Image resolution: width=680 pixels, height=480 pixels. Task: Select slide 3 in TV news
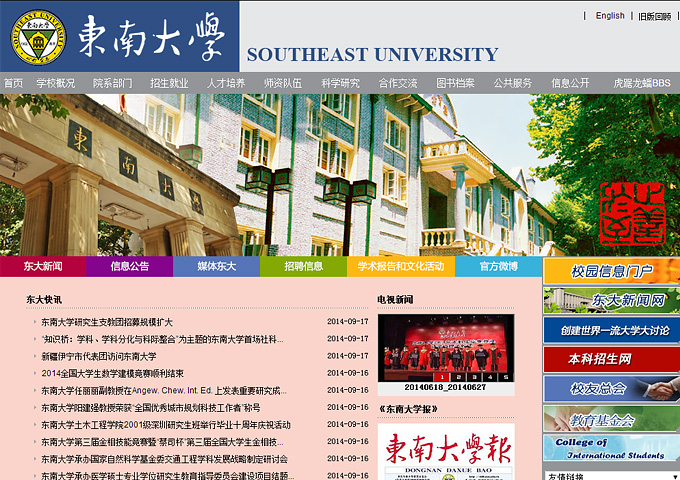pyautogui.click(x=474, y=377)
